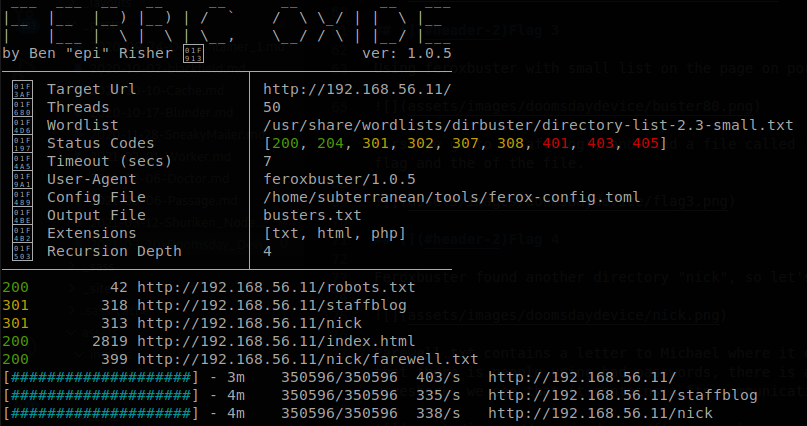Screen dimensions: 807x426
Task: Click the "ver: 1.0.5" version text
Action: coord(407,54)
